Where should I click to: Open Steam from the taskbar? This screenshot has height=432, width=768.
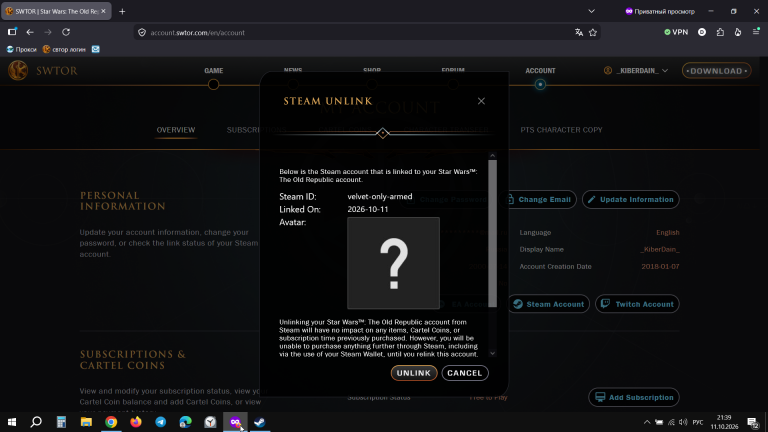tap(260, 422)
